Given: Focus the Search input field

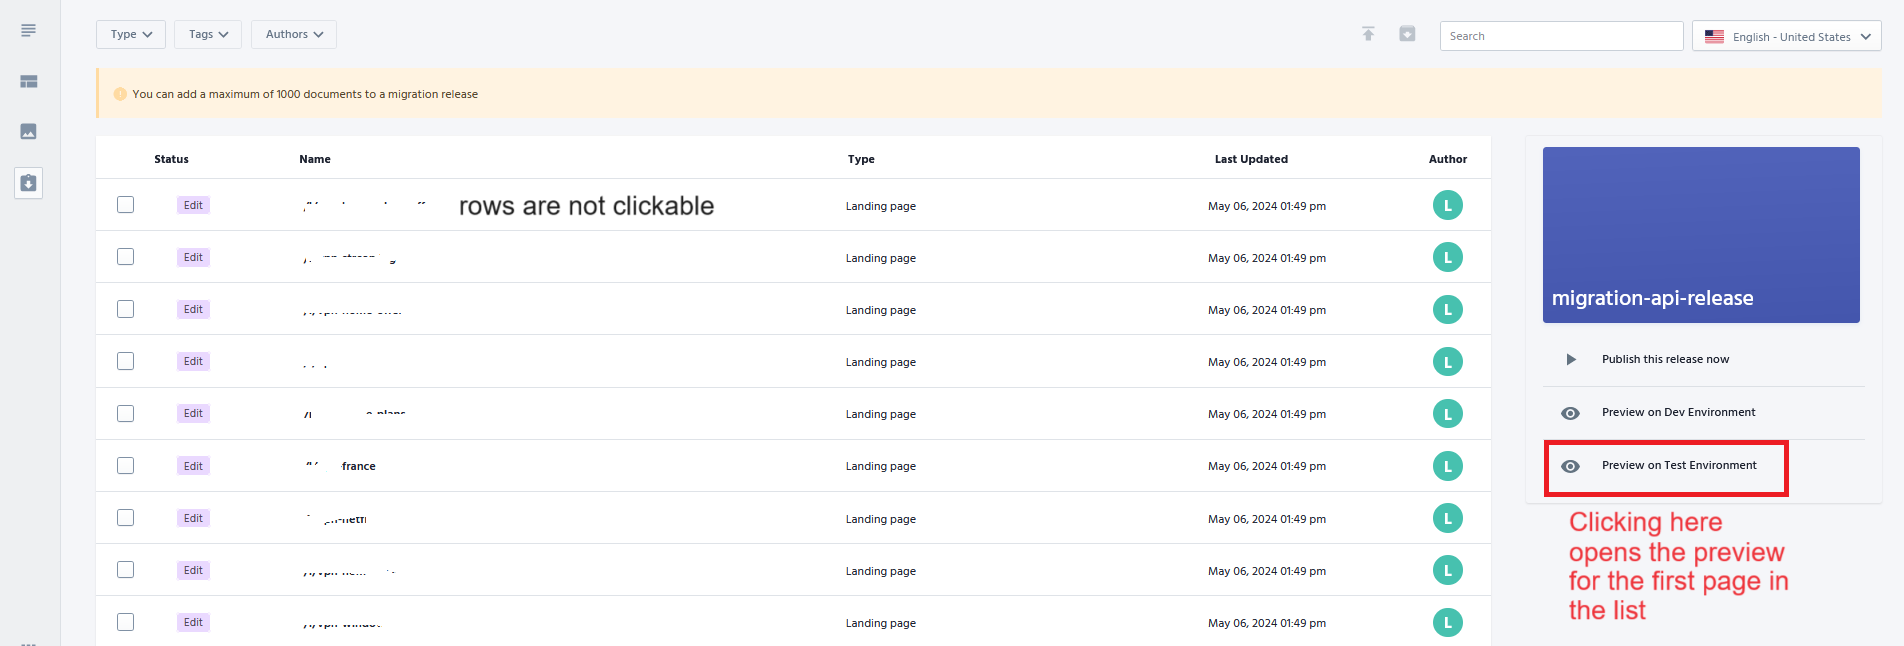Looking at the screenshot, I should pyautogui.click(x=1561, y=36).
